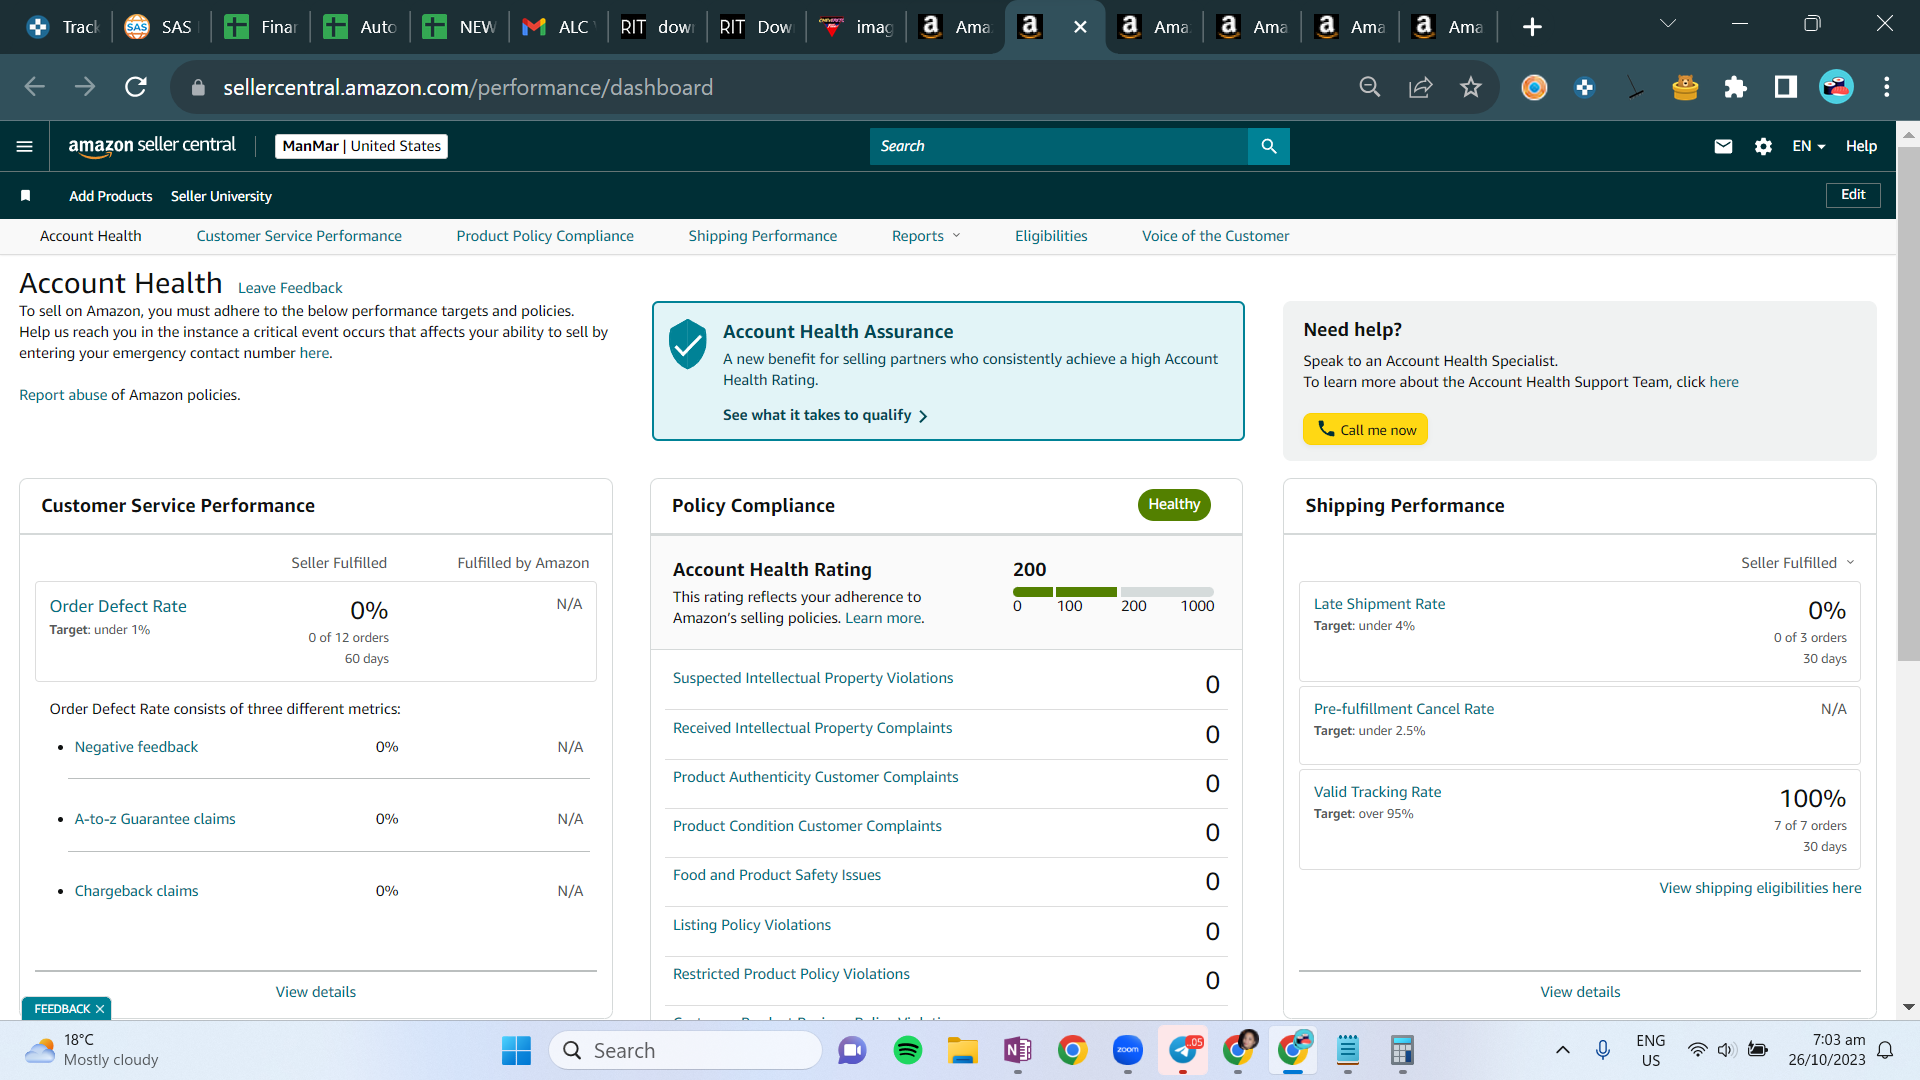Click the search magnifier button in Seller Central

coord(1269,146)
